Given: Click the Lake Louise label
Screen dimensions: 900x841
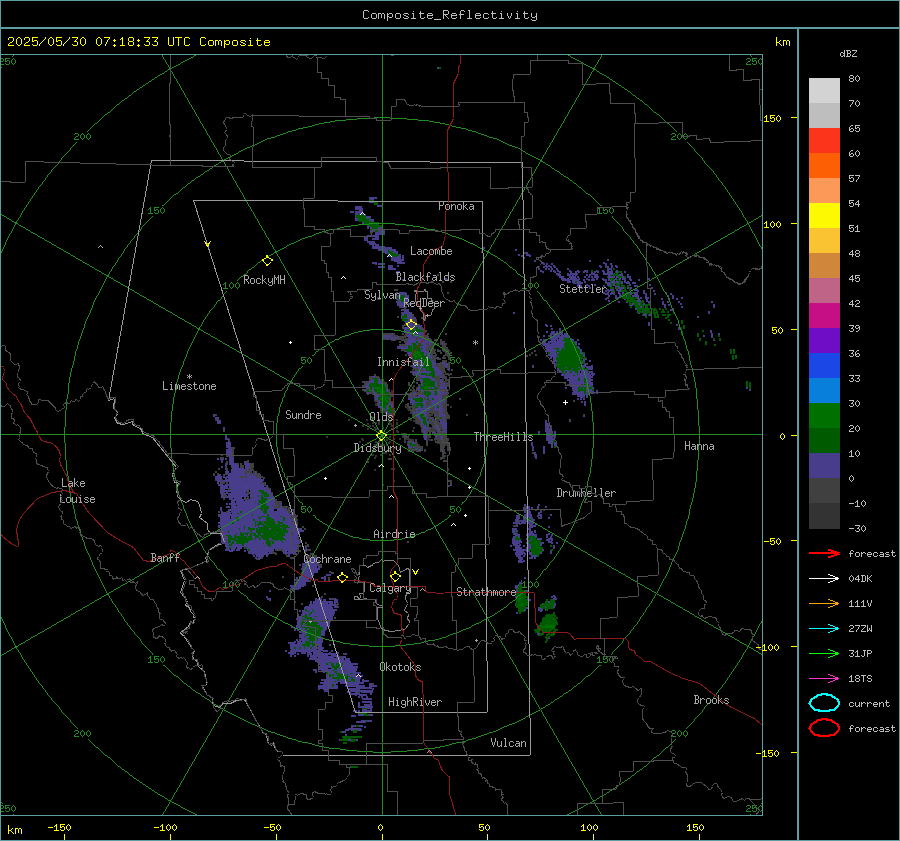Looking at the screenshot, I should [x=77, y=491].
